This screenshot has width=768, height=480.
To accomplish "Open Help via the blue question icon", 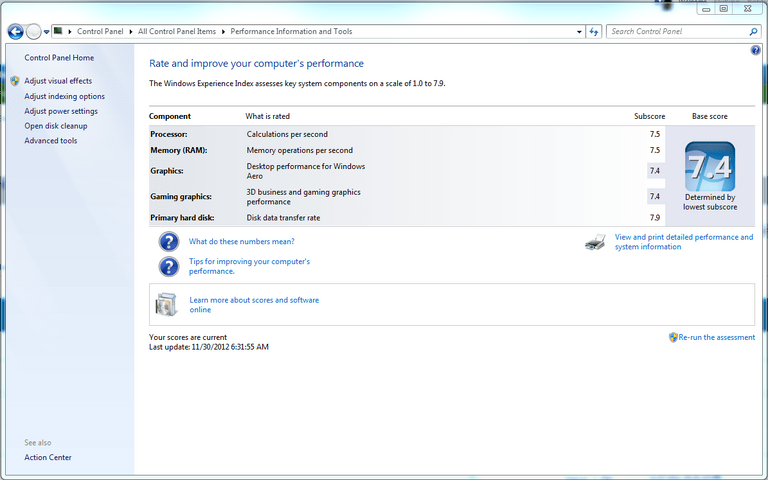I will pyautogui.click(x=756, y=50).
